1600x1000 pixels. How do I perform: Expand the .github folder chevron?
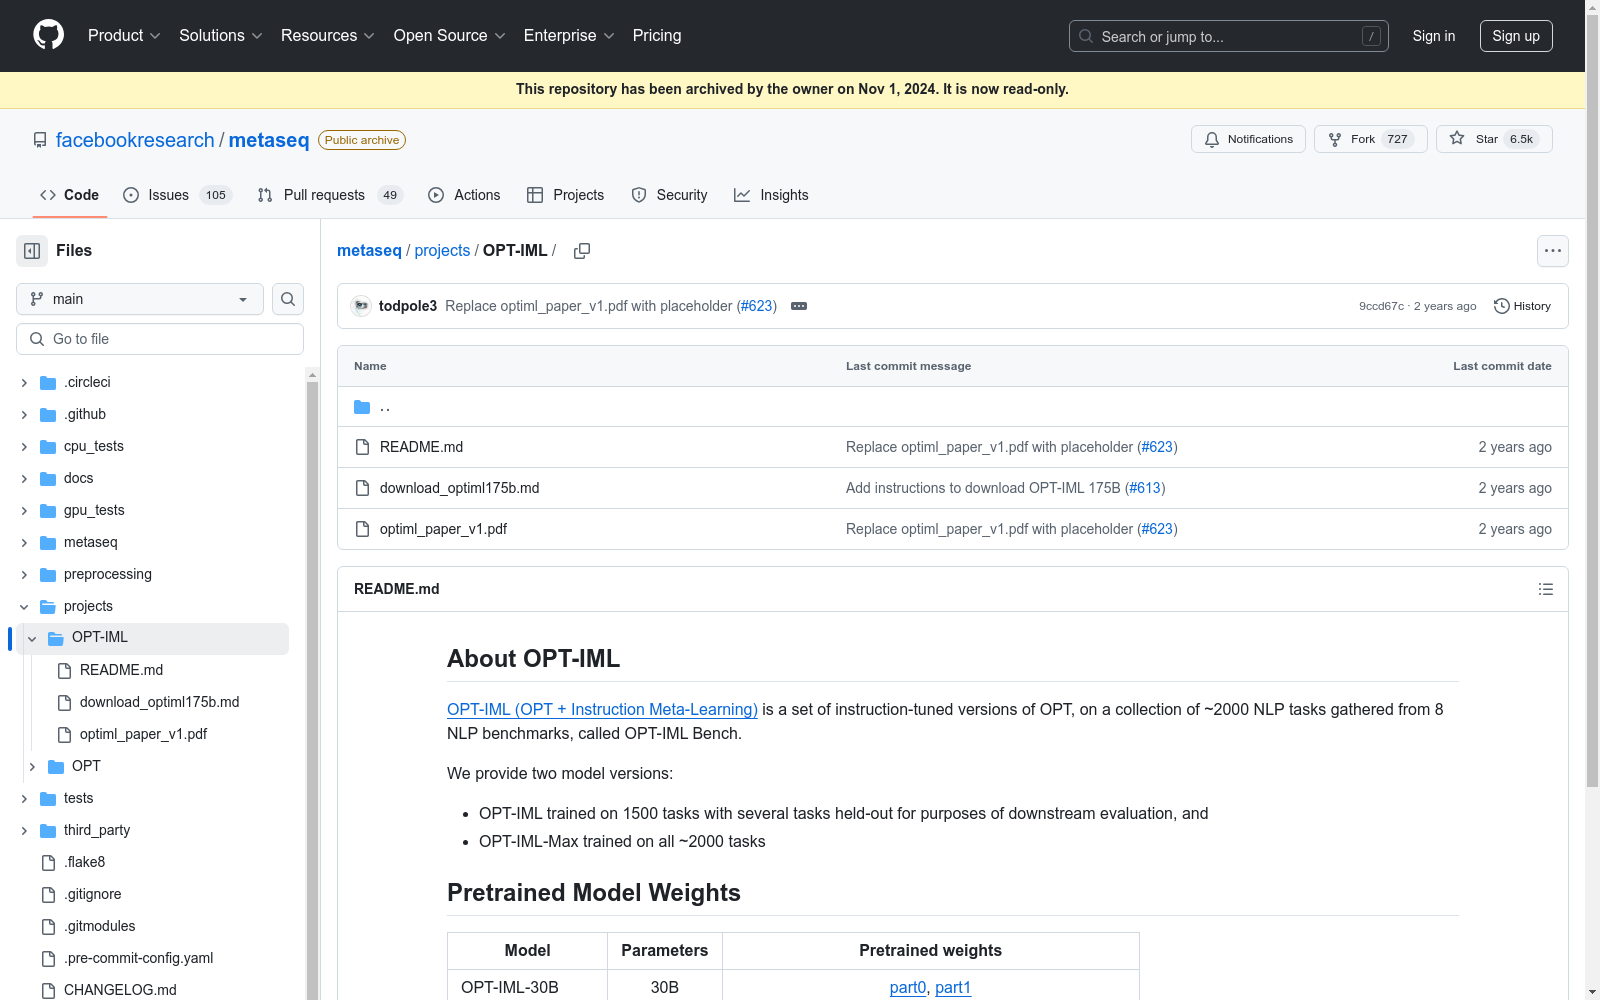pos(24,415)
